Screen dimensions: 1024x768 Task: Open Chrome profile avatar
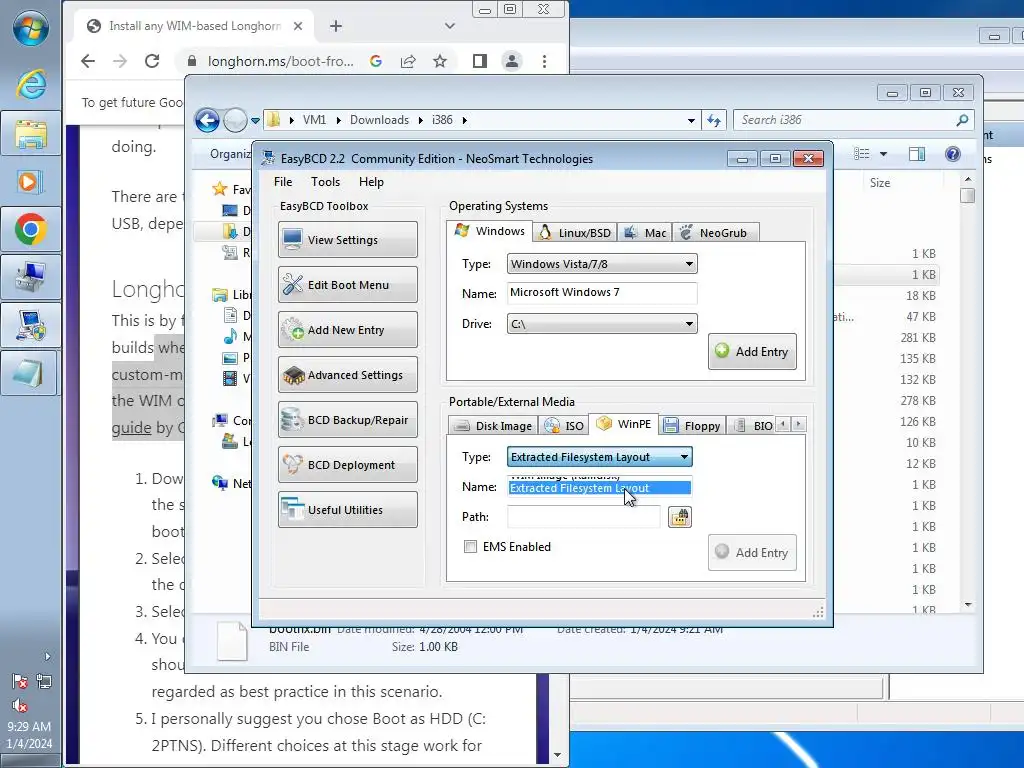(x=512, y=61)
